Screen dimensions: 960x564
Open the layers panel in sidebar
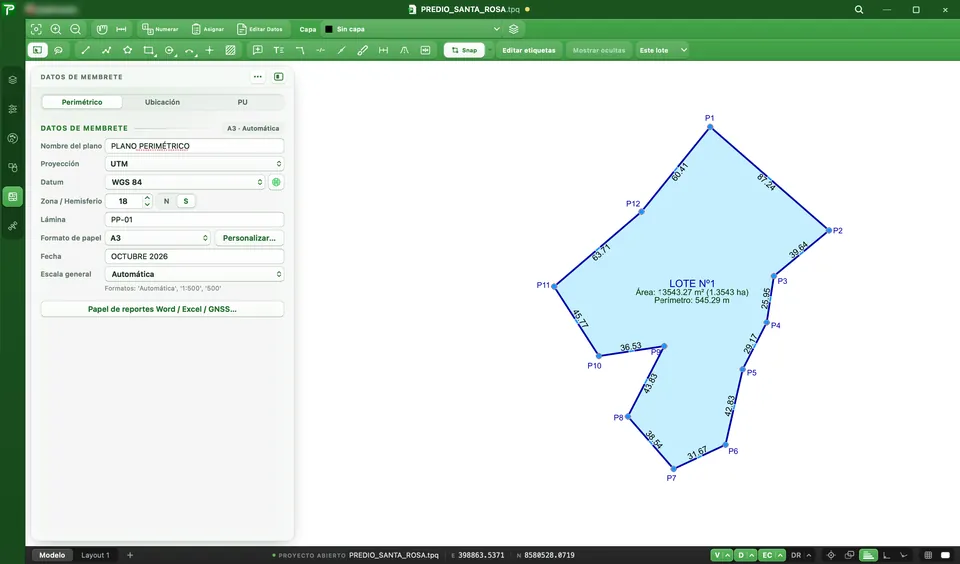12,80
